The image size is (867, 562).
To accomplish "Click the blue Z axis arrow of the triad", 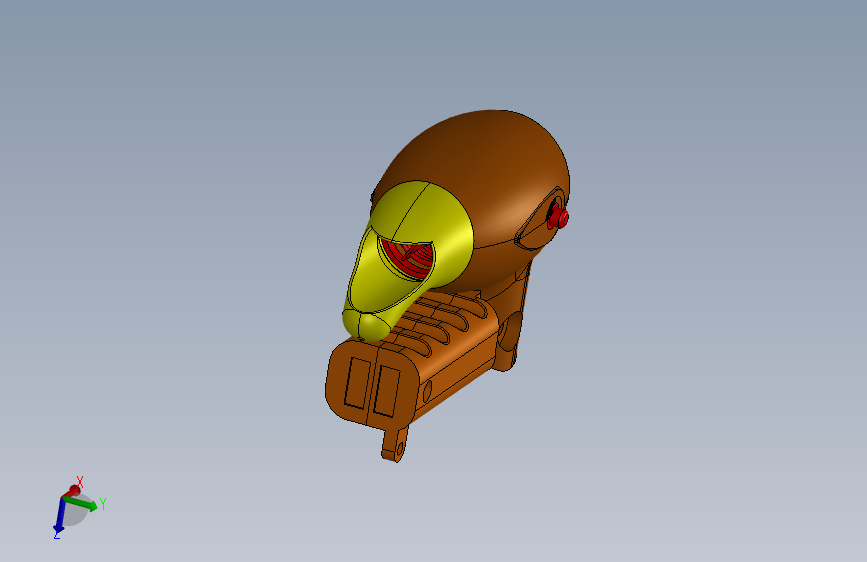I will [60, 516].
